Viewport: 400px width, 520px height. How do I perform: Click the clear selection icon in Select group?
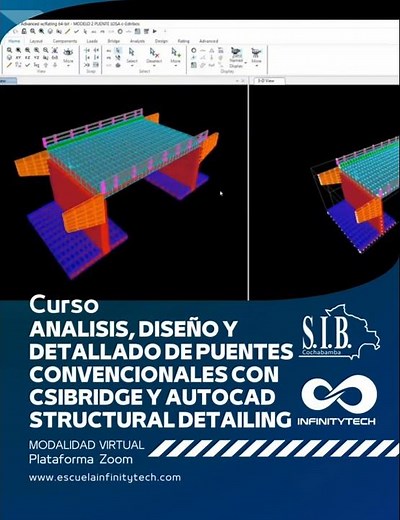pyautogui.click(x=109, y=65)
